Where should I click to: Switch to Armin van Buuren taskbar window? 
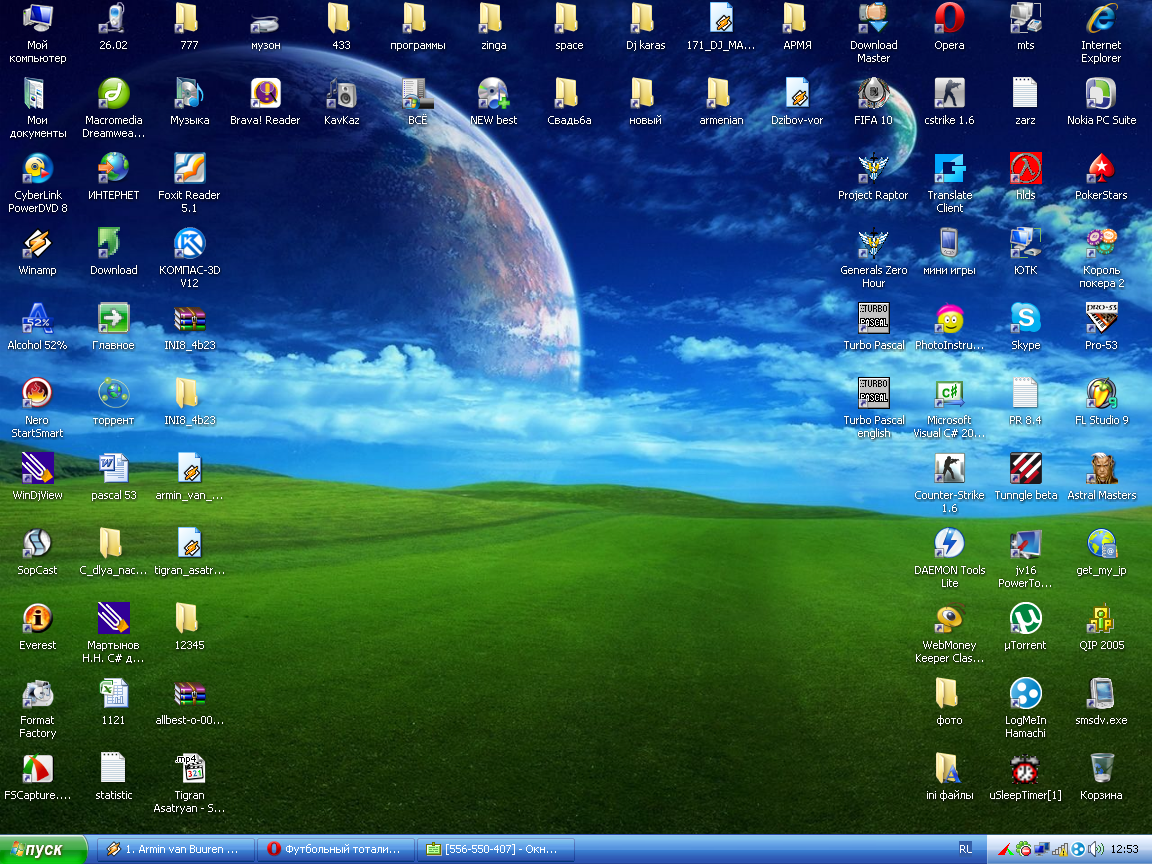click(x=175, y=849)
